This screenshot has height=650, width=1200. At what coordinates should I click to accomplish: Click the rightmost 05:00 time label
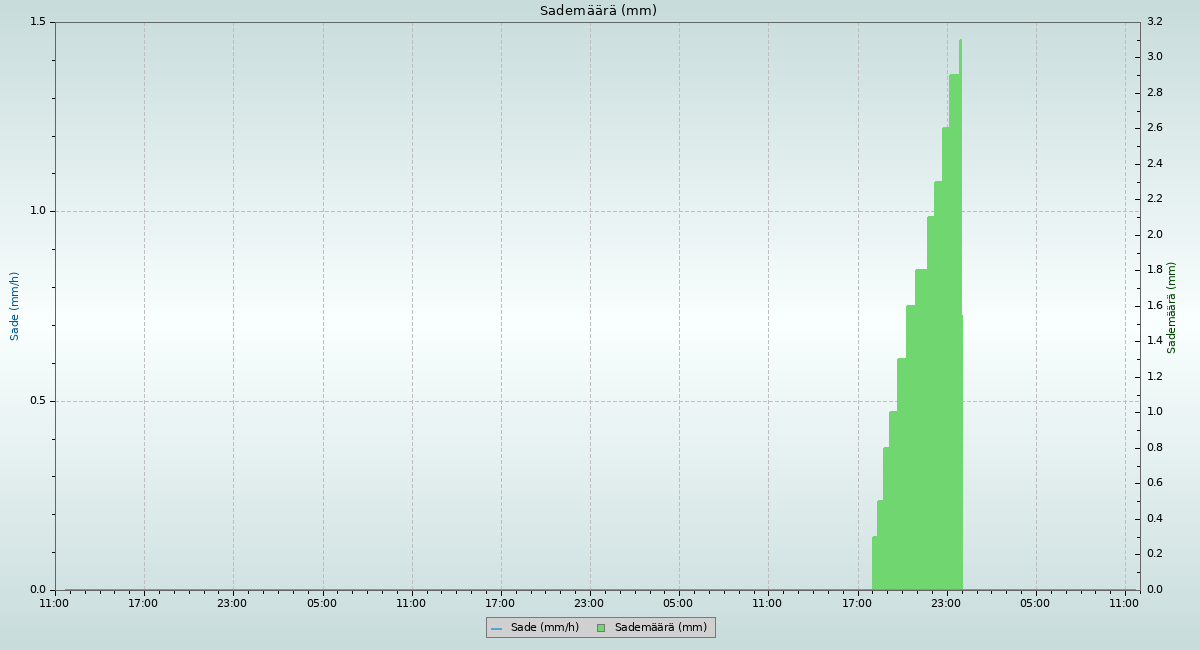click(1035, 603)
